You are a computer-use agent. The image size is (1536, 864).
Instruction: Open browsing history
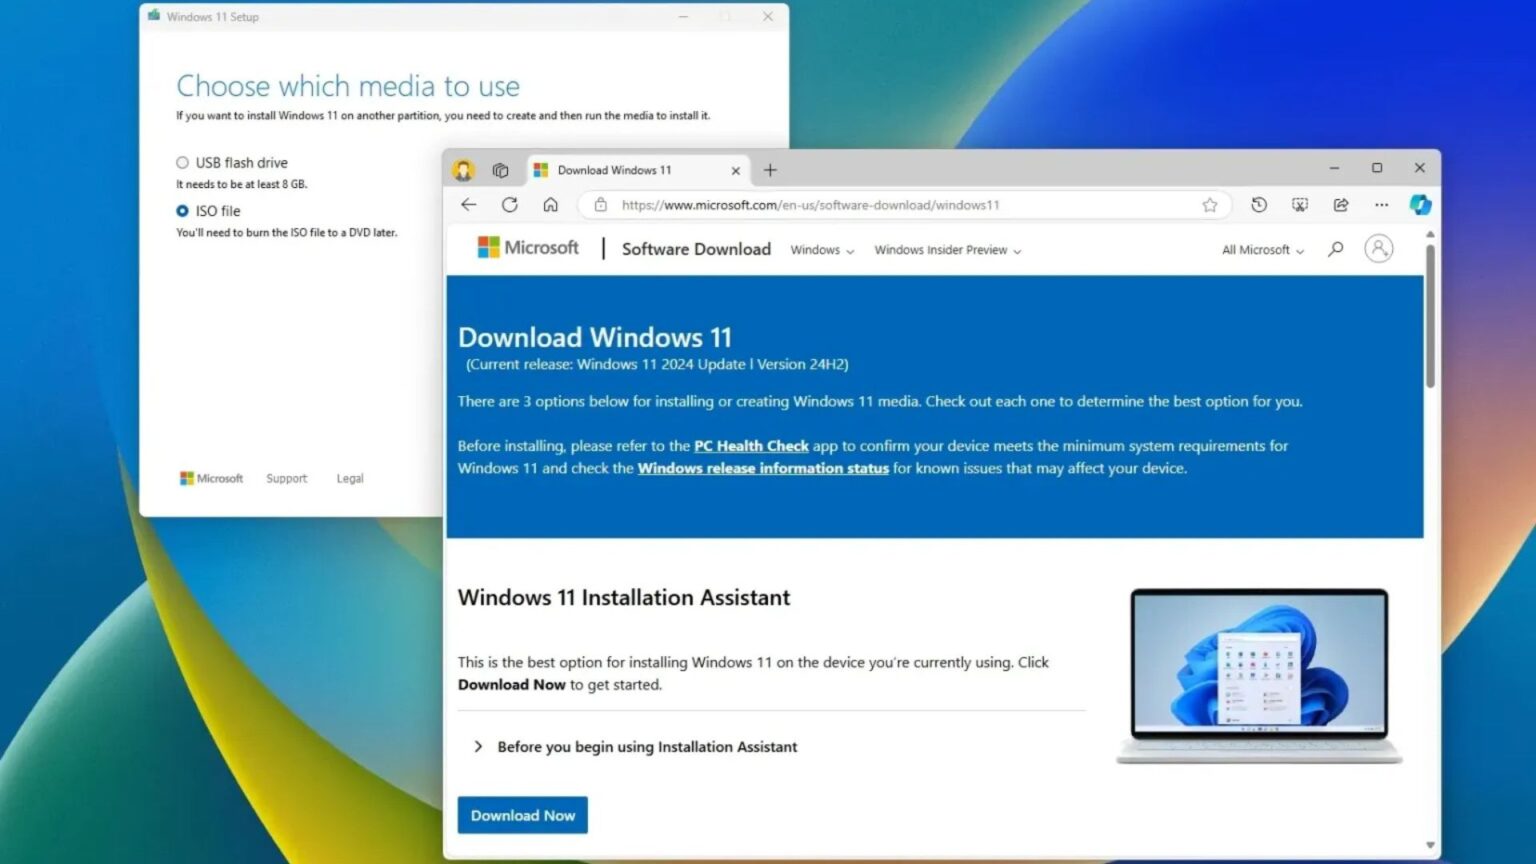[x=1259, y=204]
